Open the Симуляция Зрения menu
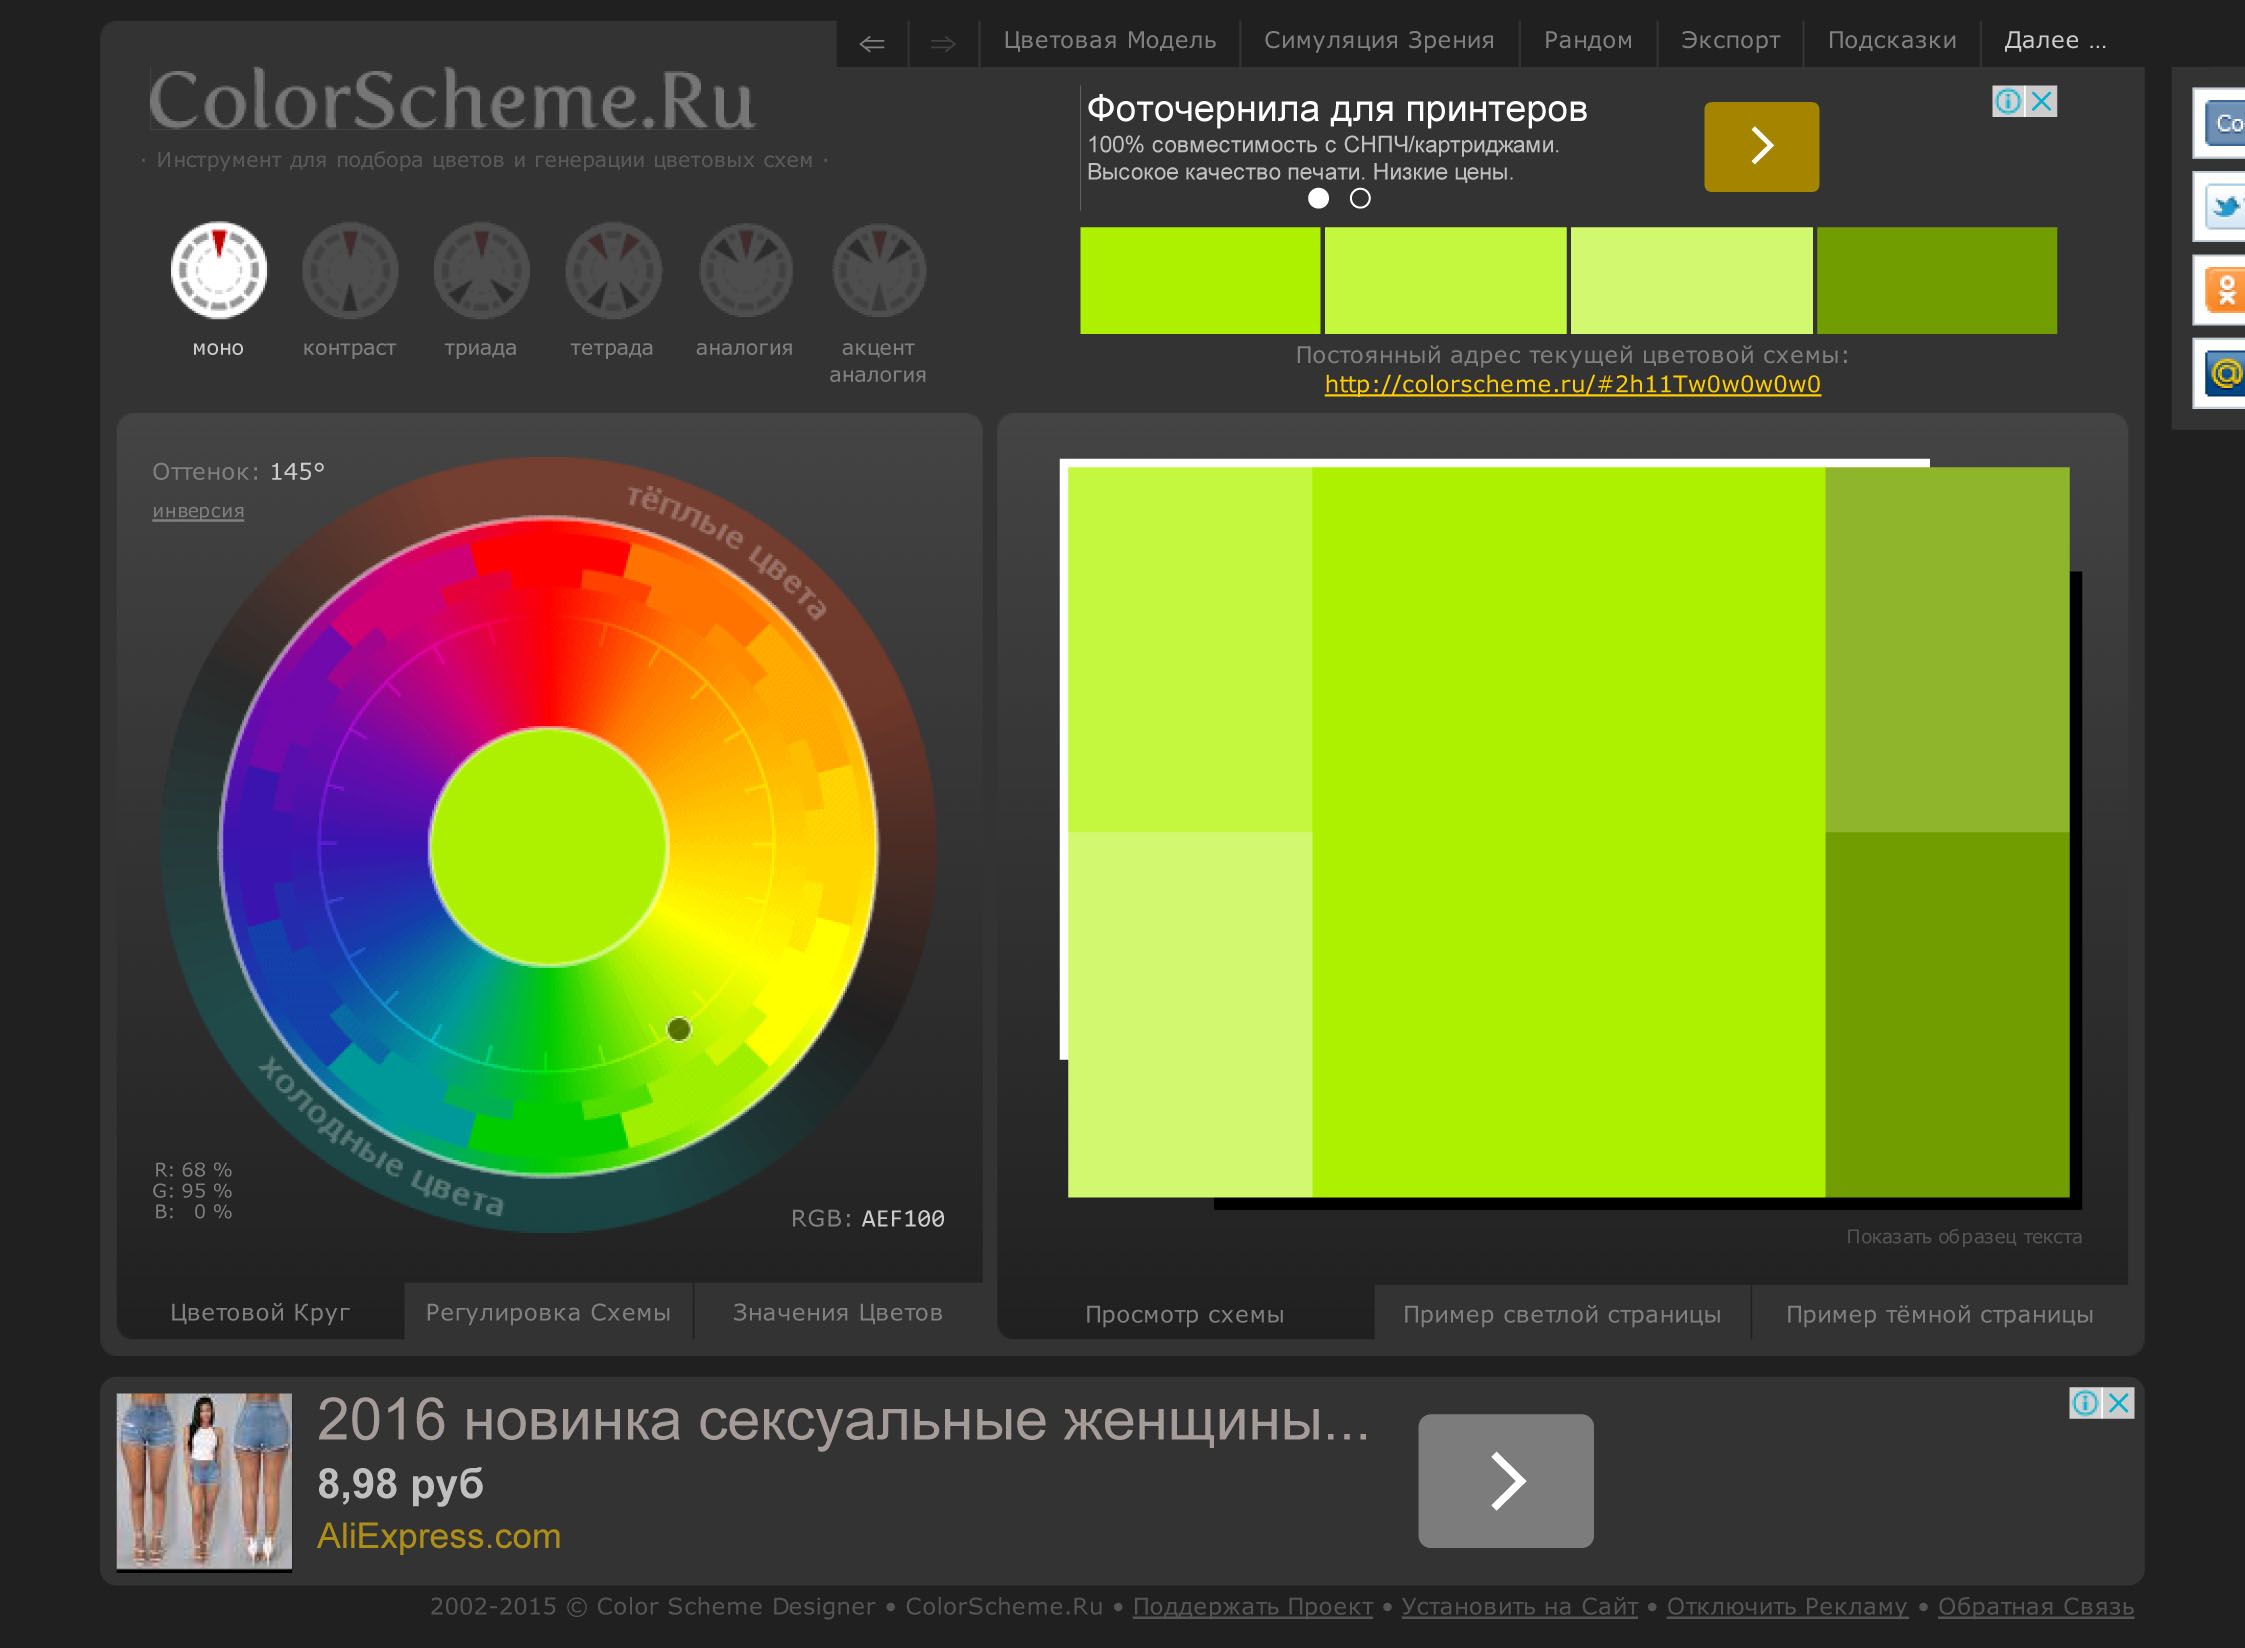Viewport: 2245px width, 1648px height. [x=1378, y=41]
